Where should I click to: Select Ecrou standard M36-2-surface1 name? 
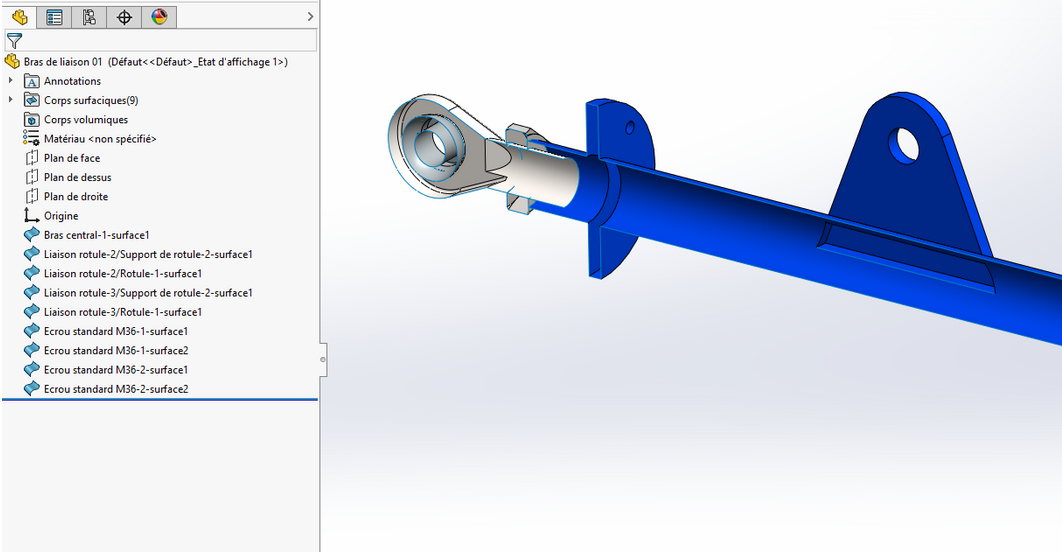point(116,370)
